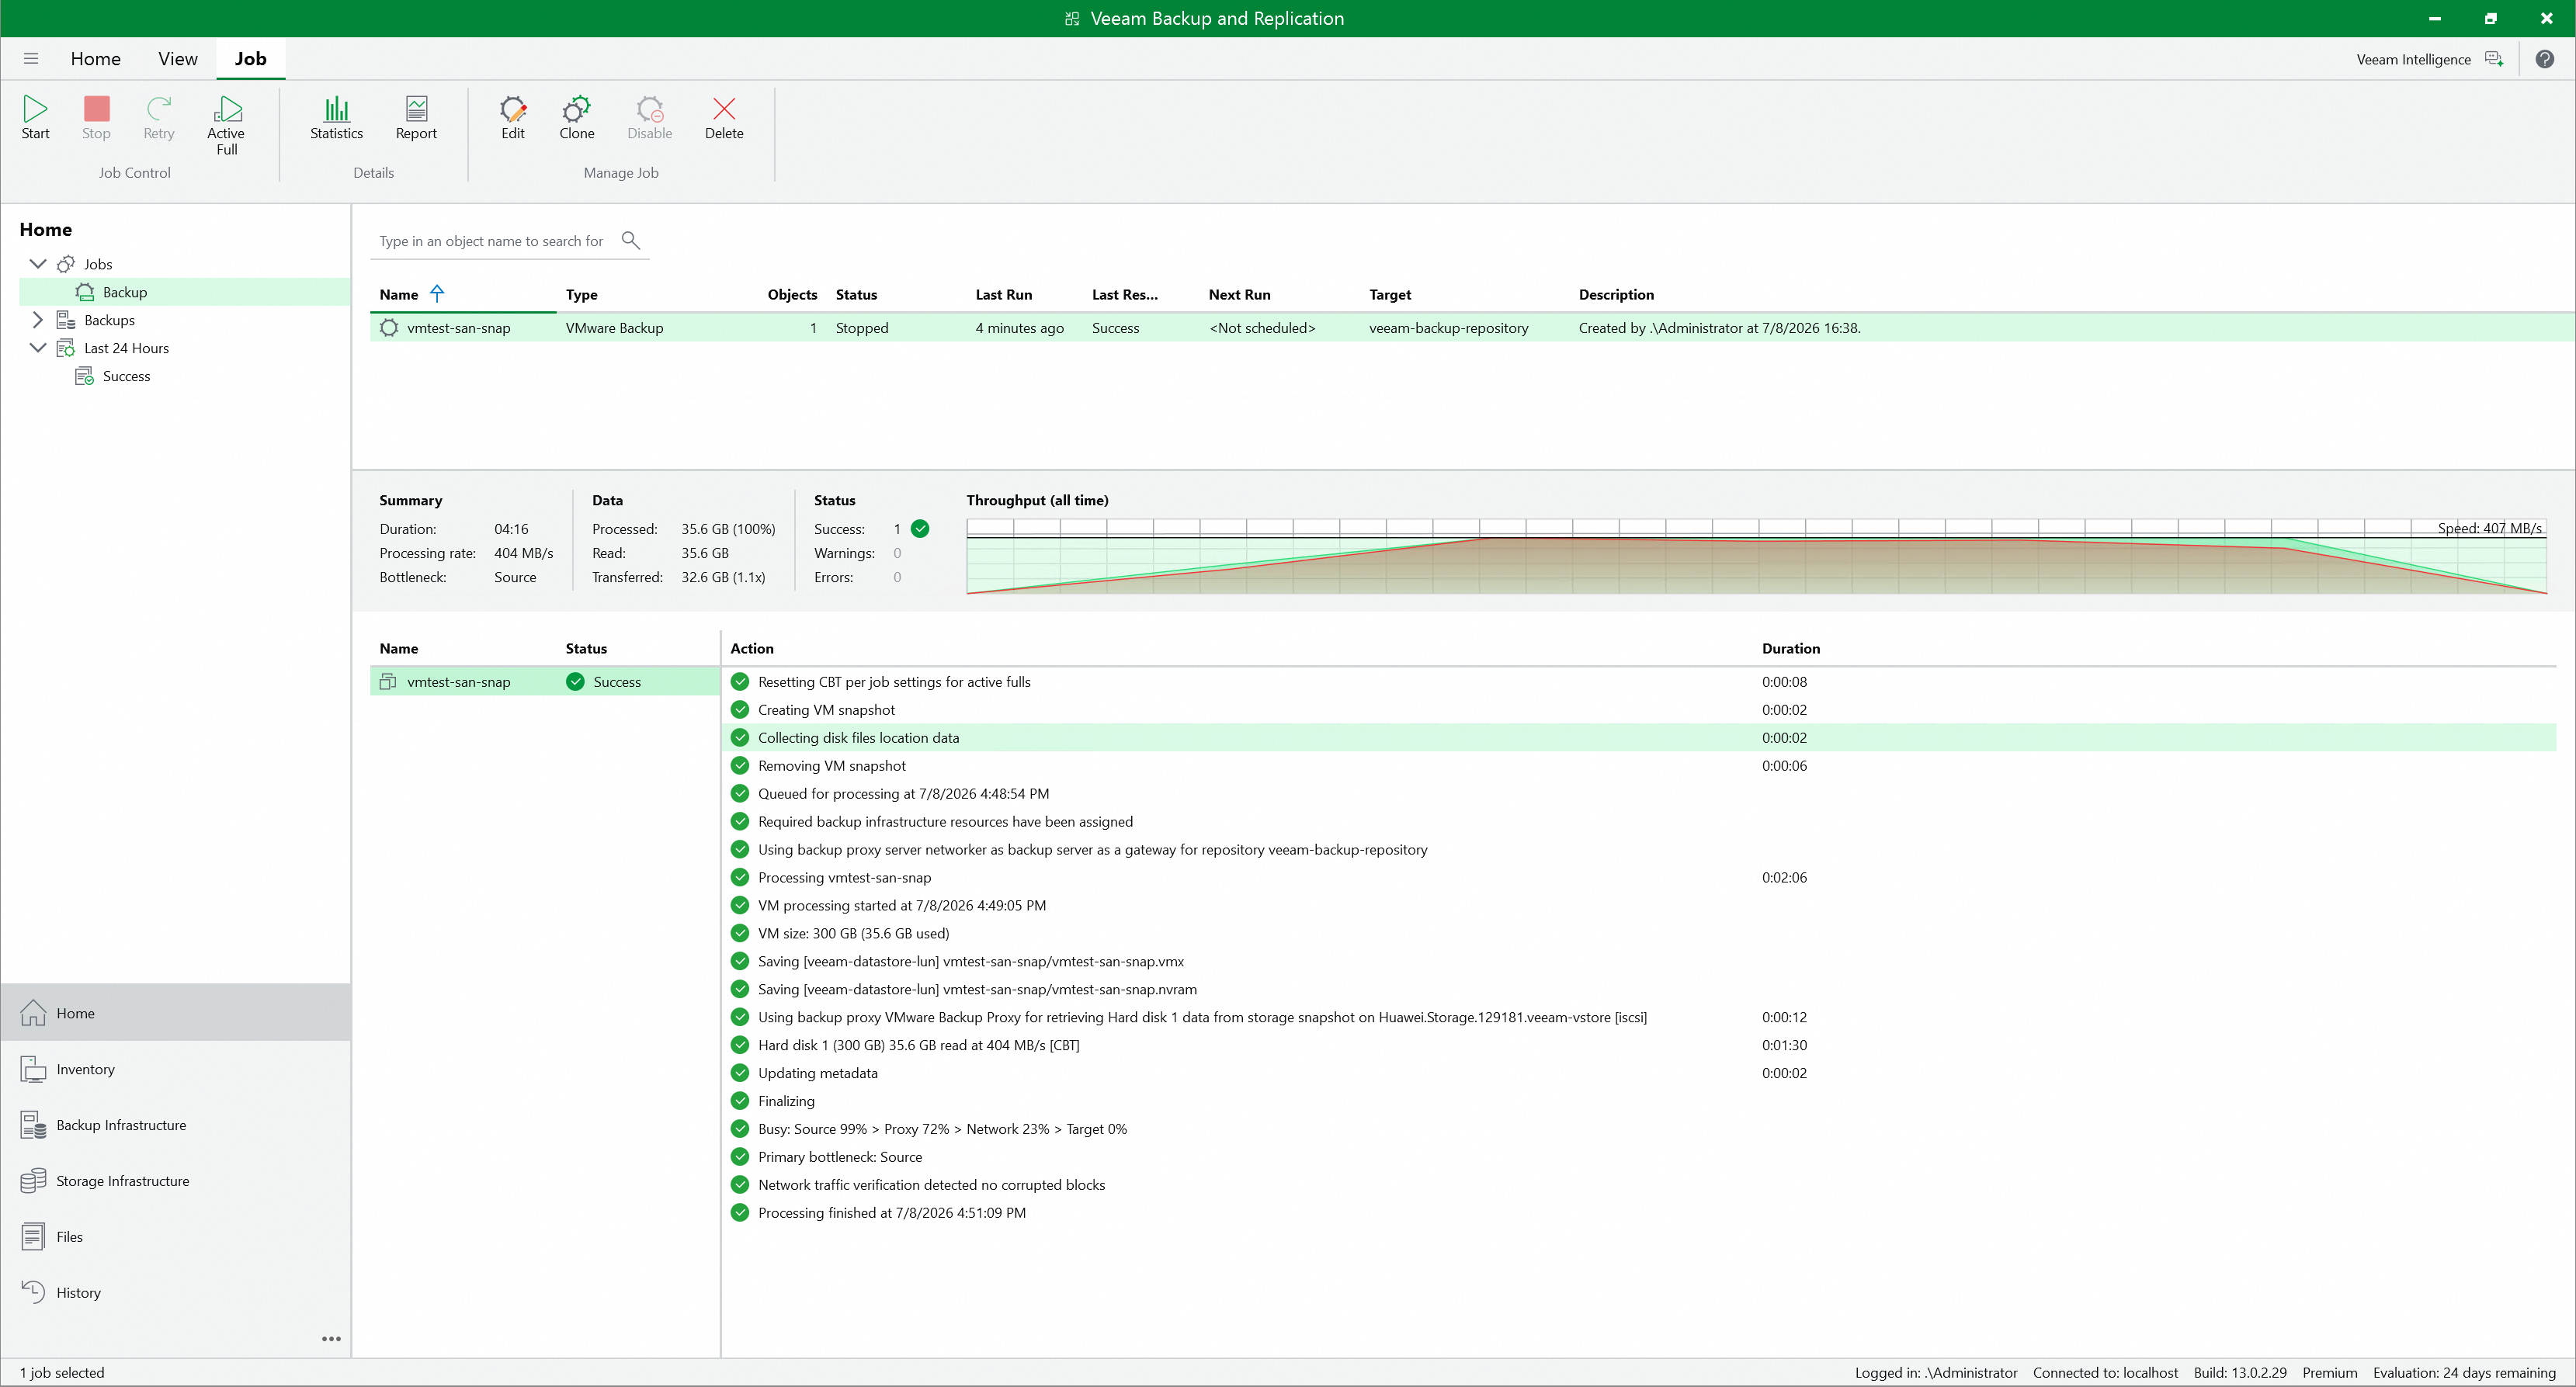
Task: Select Backups in the tree
Action: (x=109, y=320)
